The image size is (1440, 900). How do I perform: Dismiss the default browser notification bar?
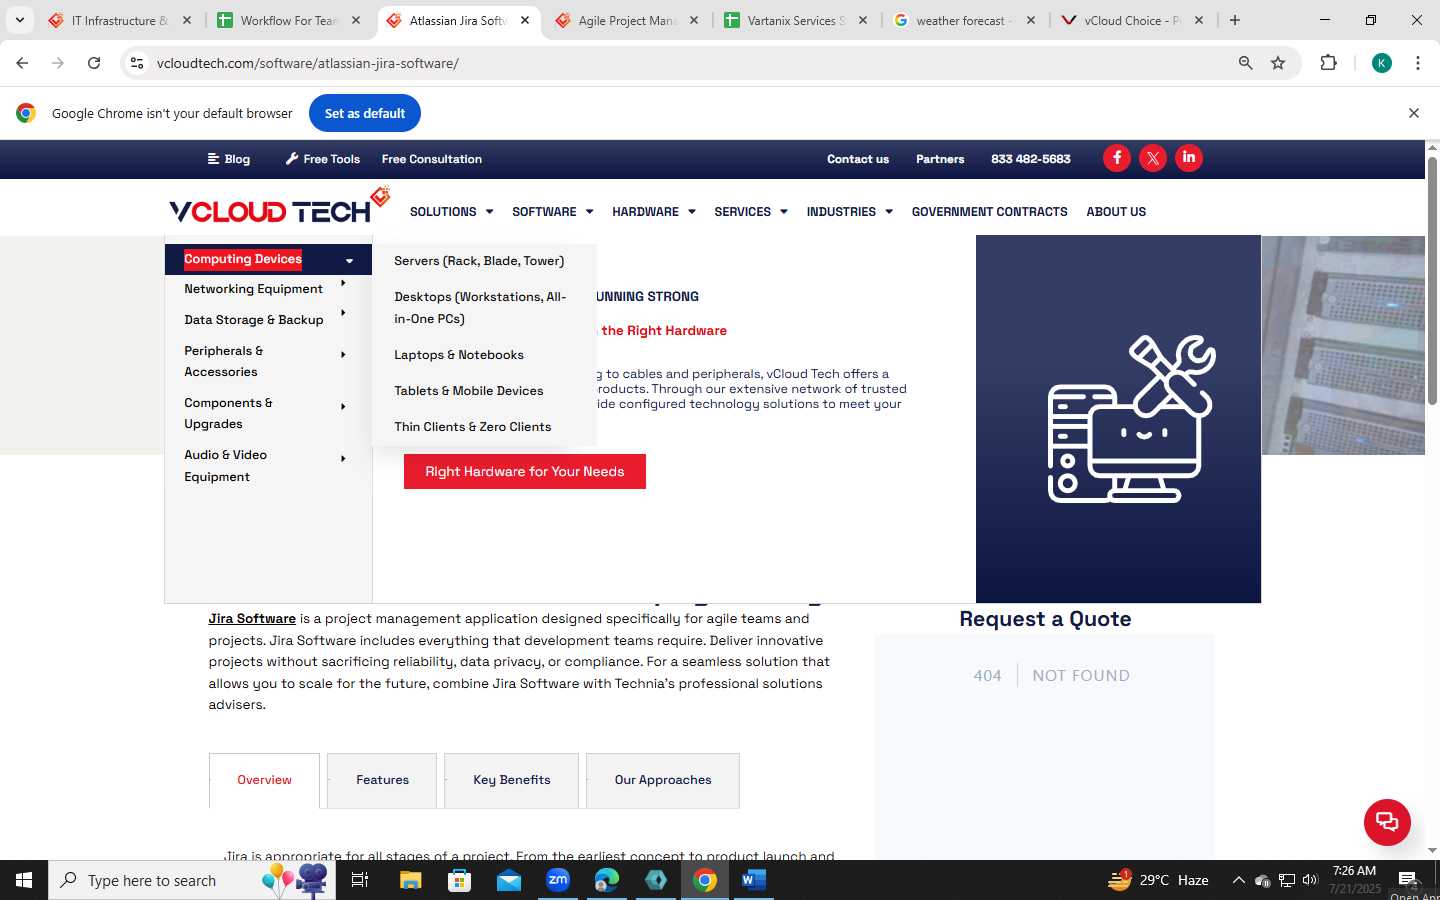[x=1413, y=113]
